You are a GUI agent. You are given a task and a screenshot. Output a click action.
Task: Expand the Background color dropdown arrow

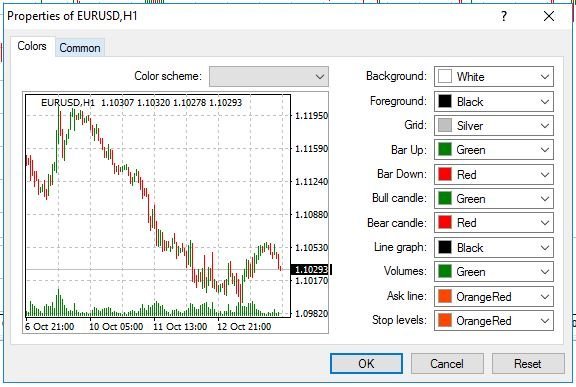pos(544,77)
